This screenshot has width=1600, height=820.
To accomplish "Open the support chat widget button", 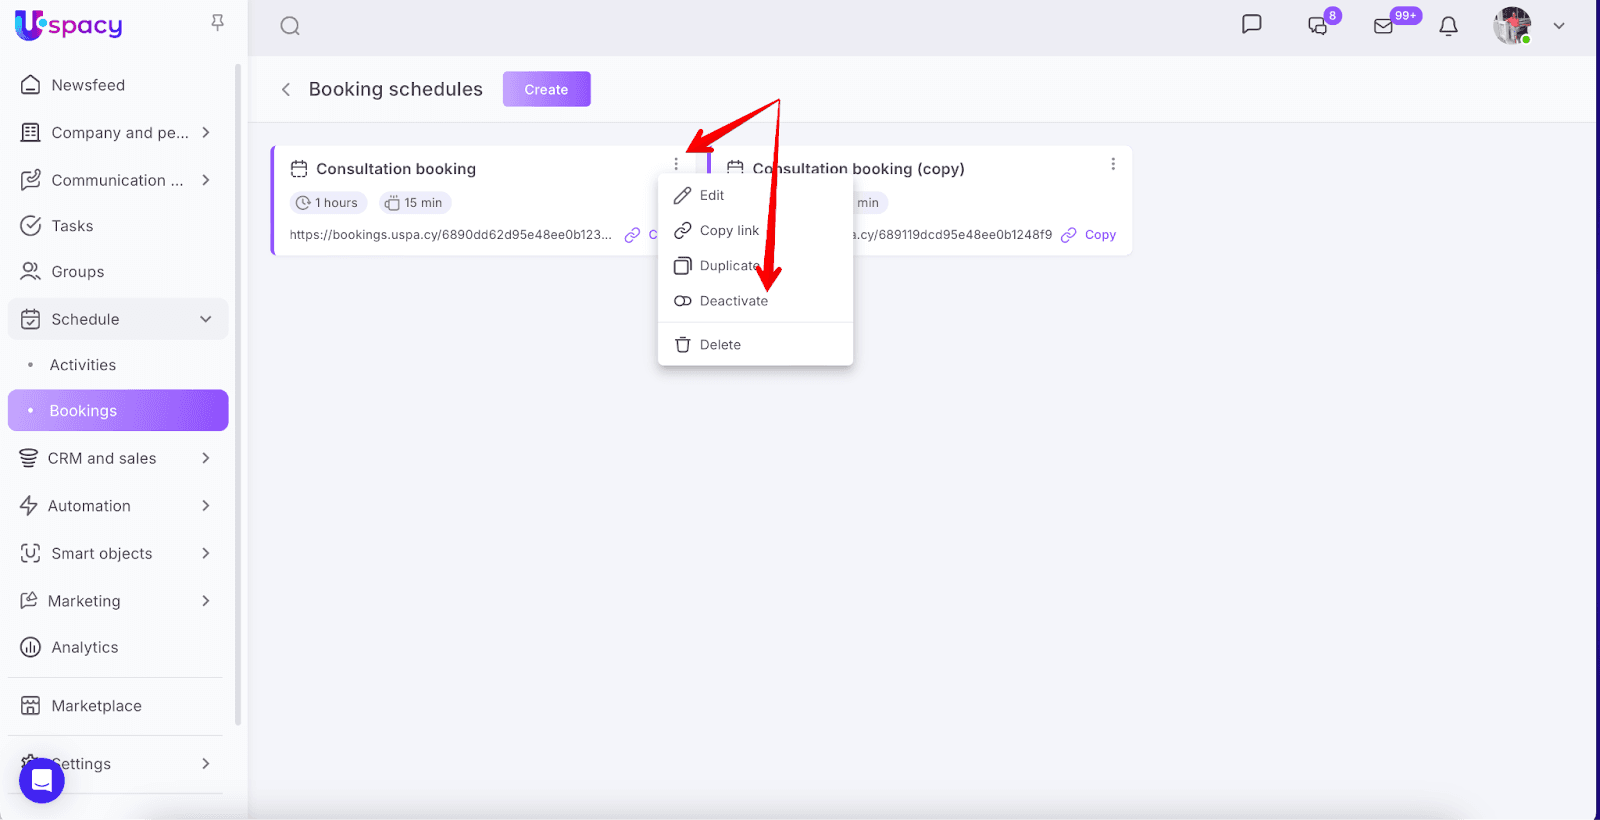I will pos(42,780).
